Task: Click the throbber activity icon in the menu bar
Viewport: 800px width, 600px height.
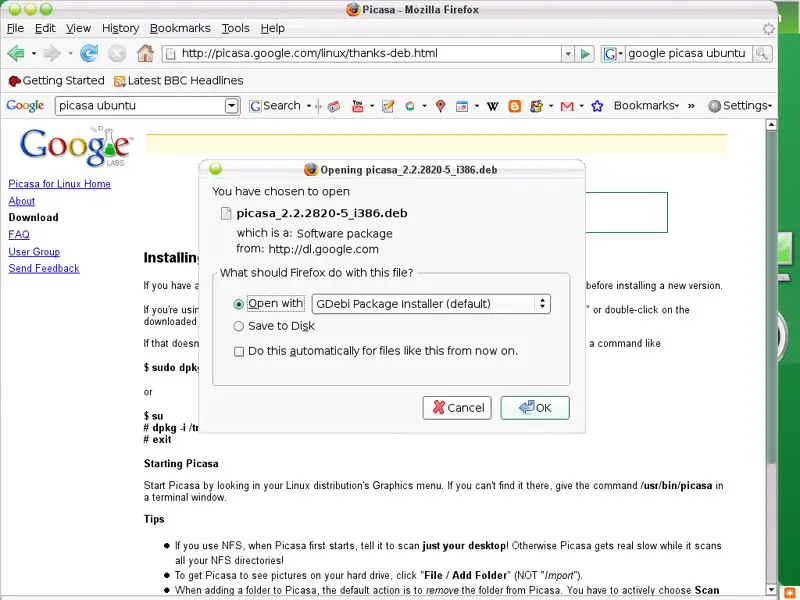Action: 768,29
